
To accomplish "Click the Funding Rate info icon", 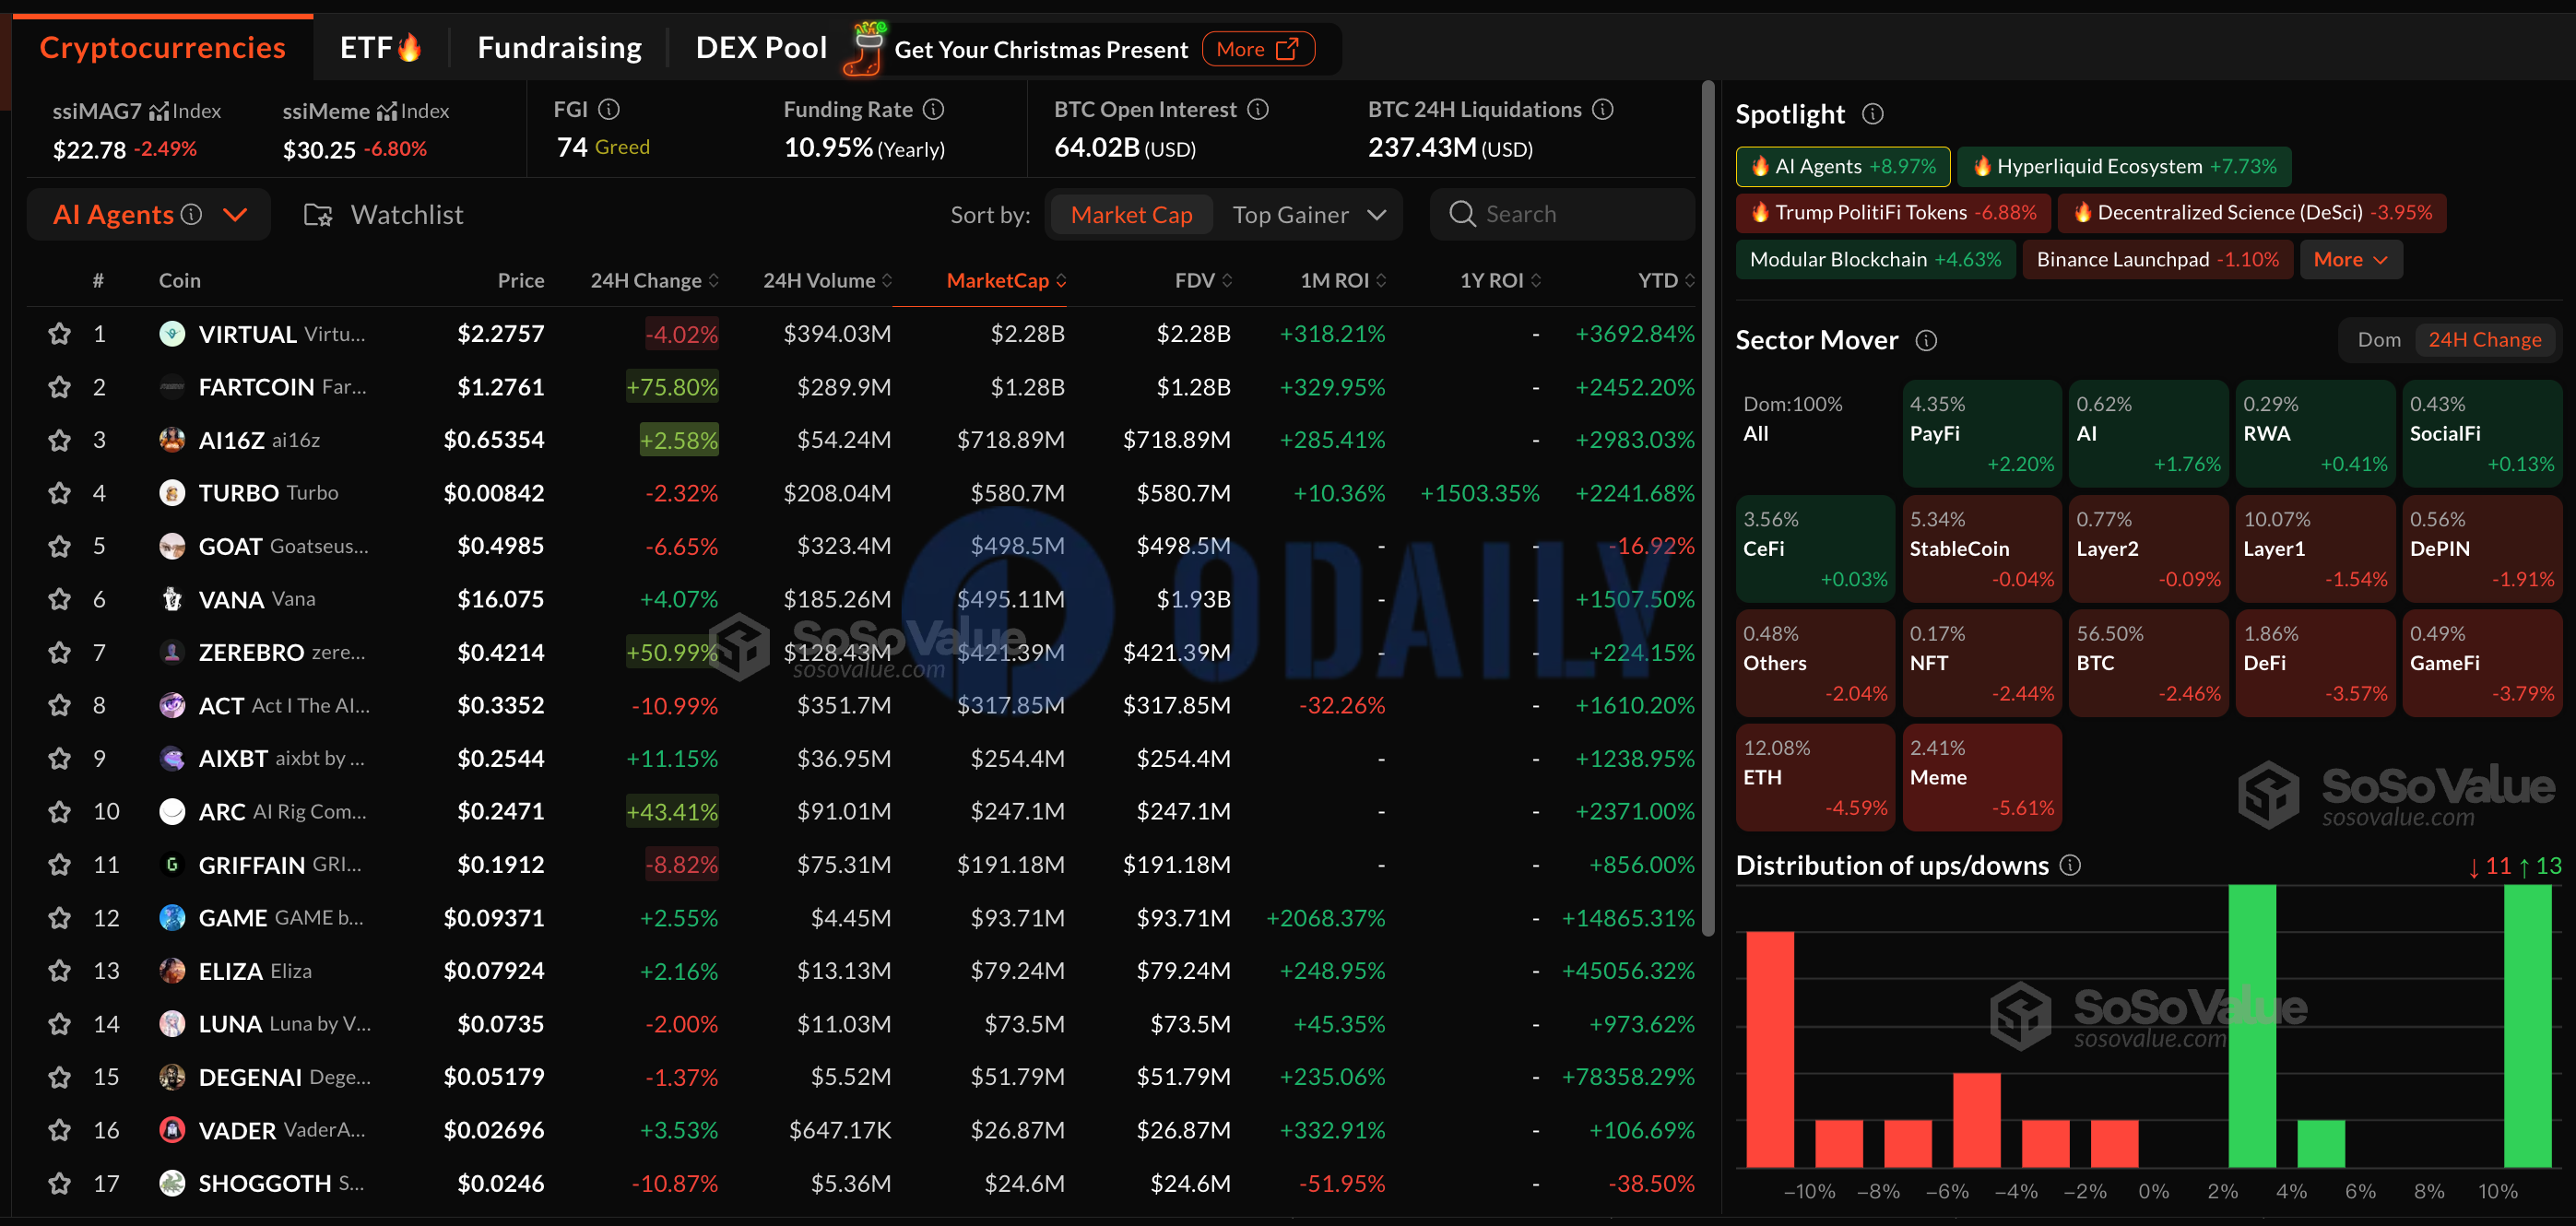I will [933, 109].
